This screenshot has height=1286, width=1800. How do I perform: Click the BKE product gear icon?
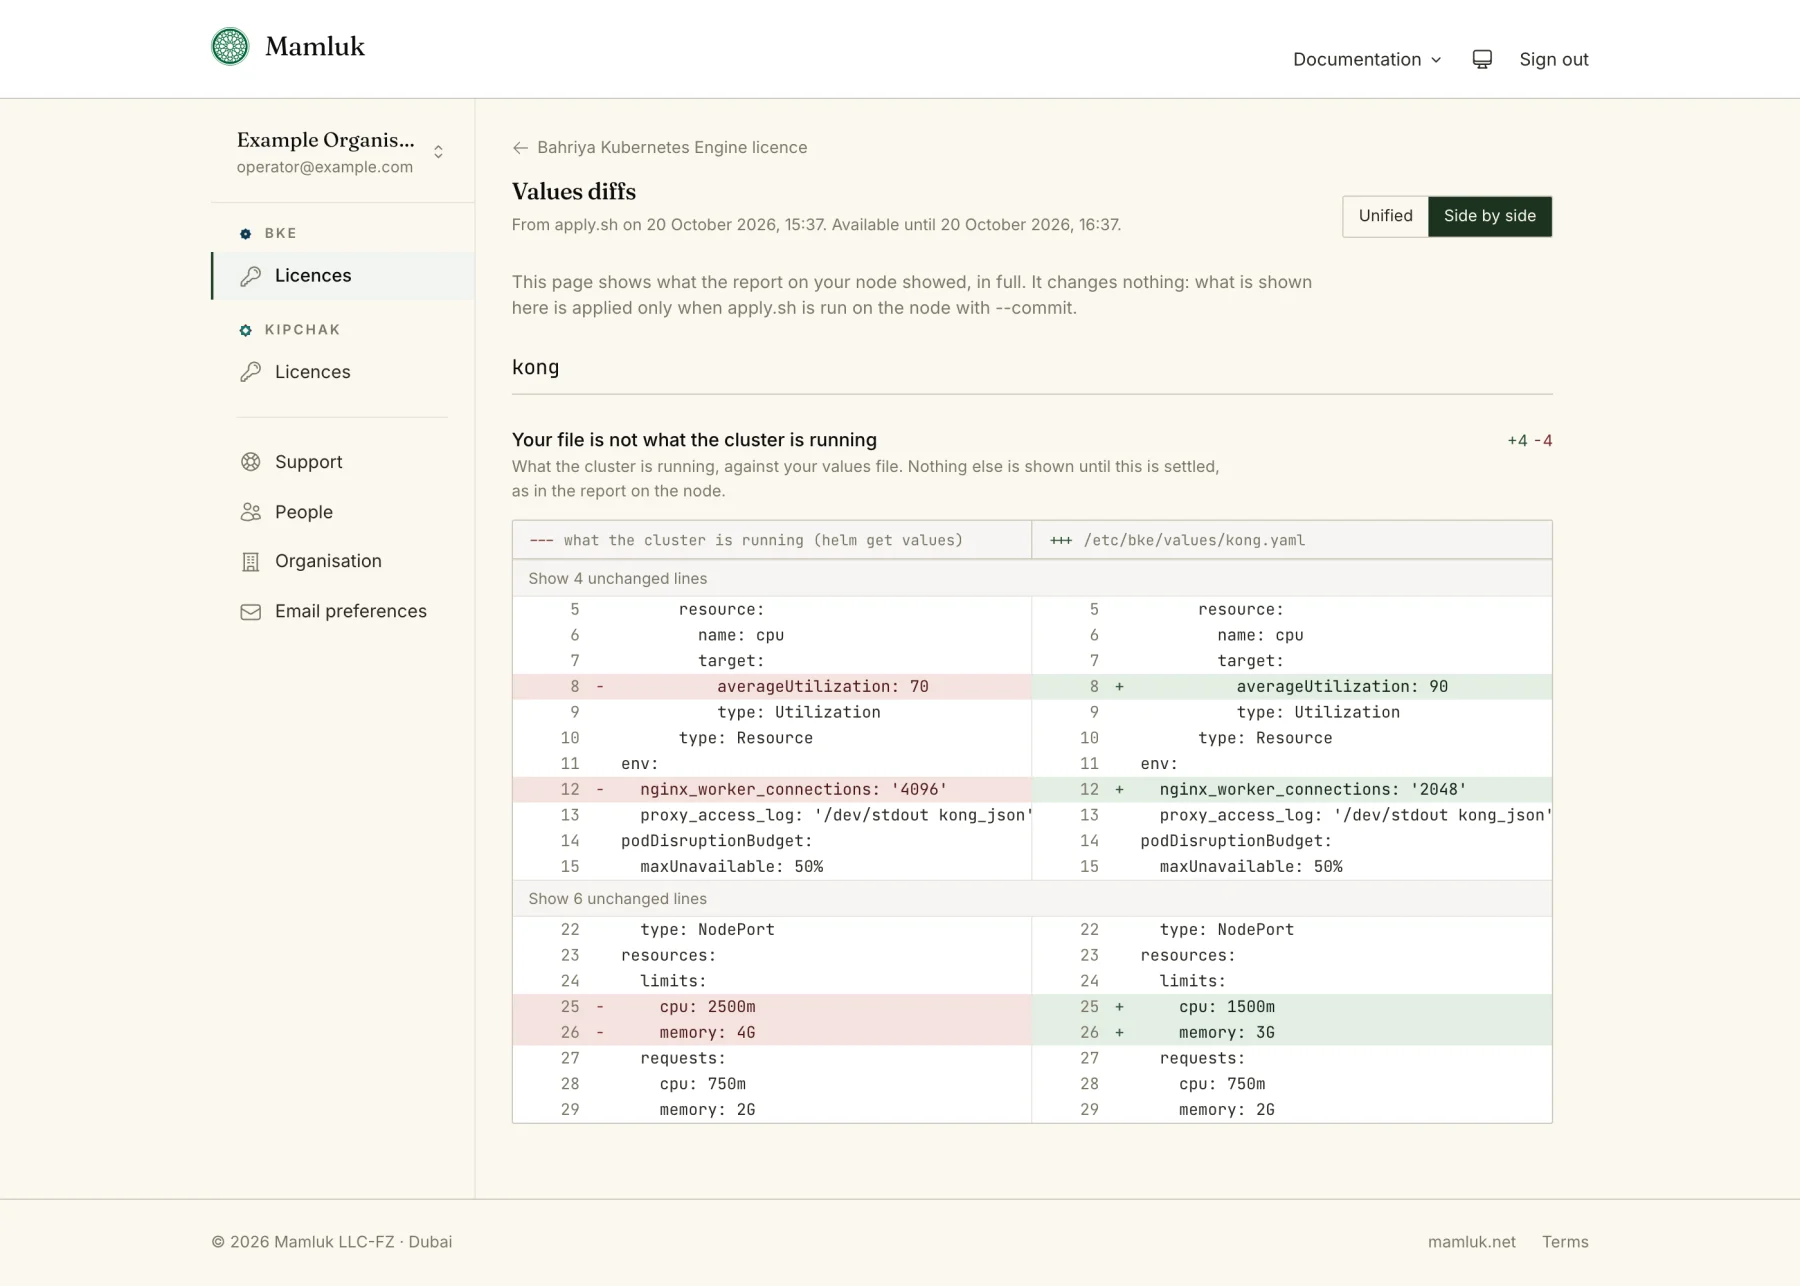coord(246,233)
